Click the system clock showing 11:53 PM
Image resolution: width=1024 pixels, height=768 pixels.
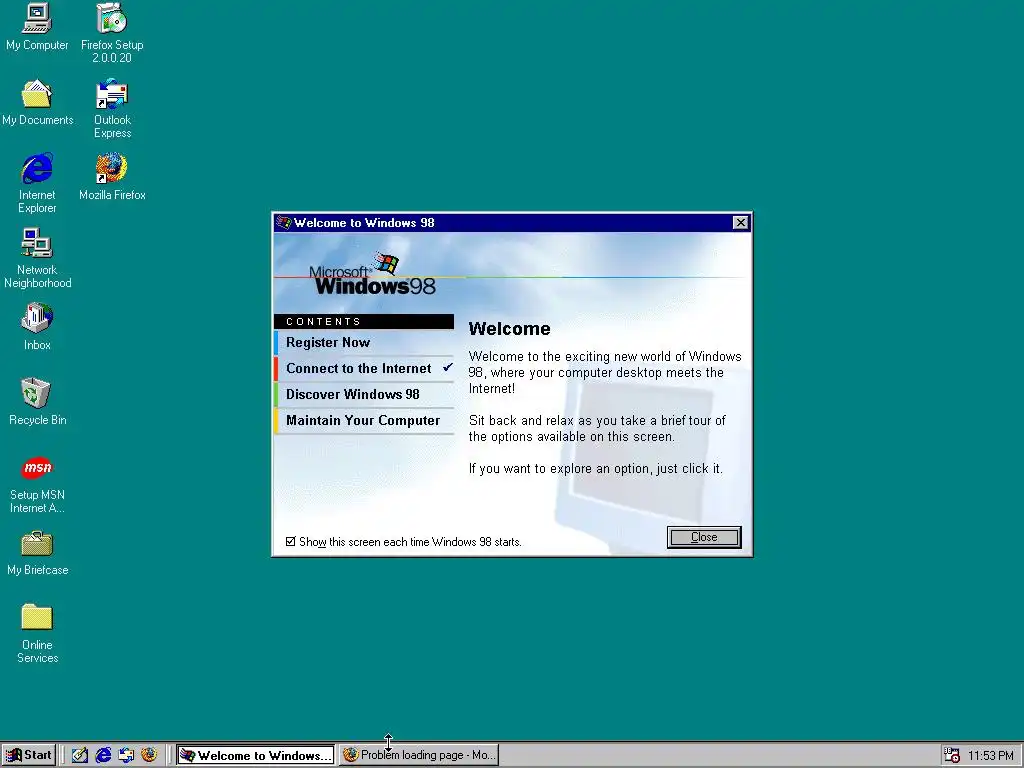coord(991,756)
